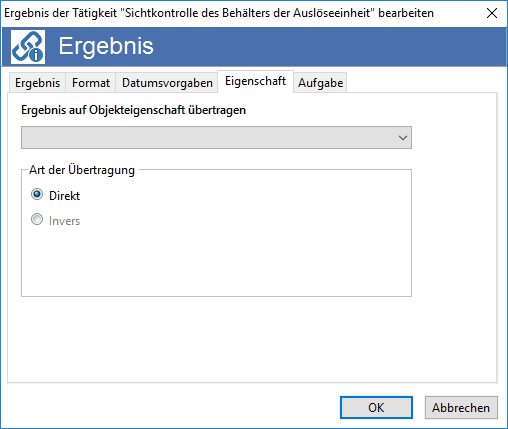Click the Invers option label

click(64, 221)
